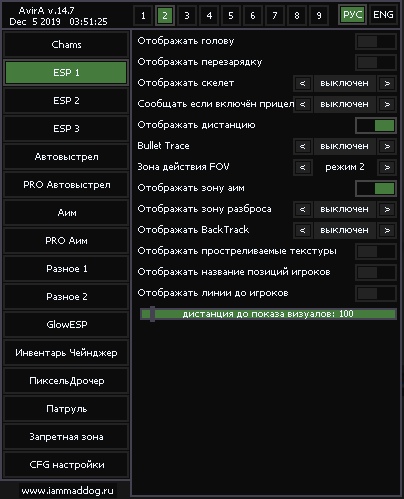Turn off Отображать зону аим switch
The height and width of the screenshot is (499, 404).
click(376, 188)
